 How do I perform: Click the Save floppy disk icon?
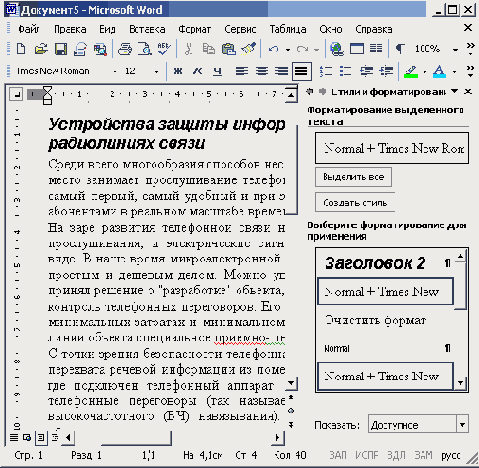(x=61, y=49)
